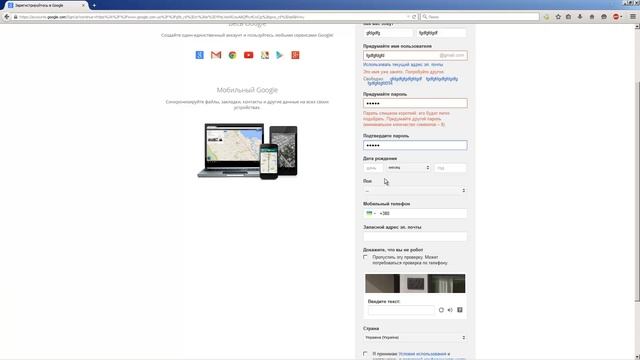Viewport: 640px width, 360px height.
Task: Open the bookmarks list icon
Action: [x=569, y=17]
